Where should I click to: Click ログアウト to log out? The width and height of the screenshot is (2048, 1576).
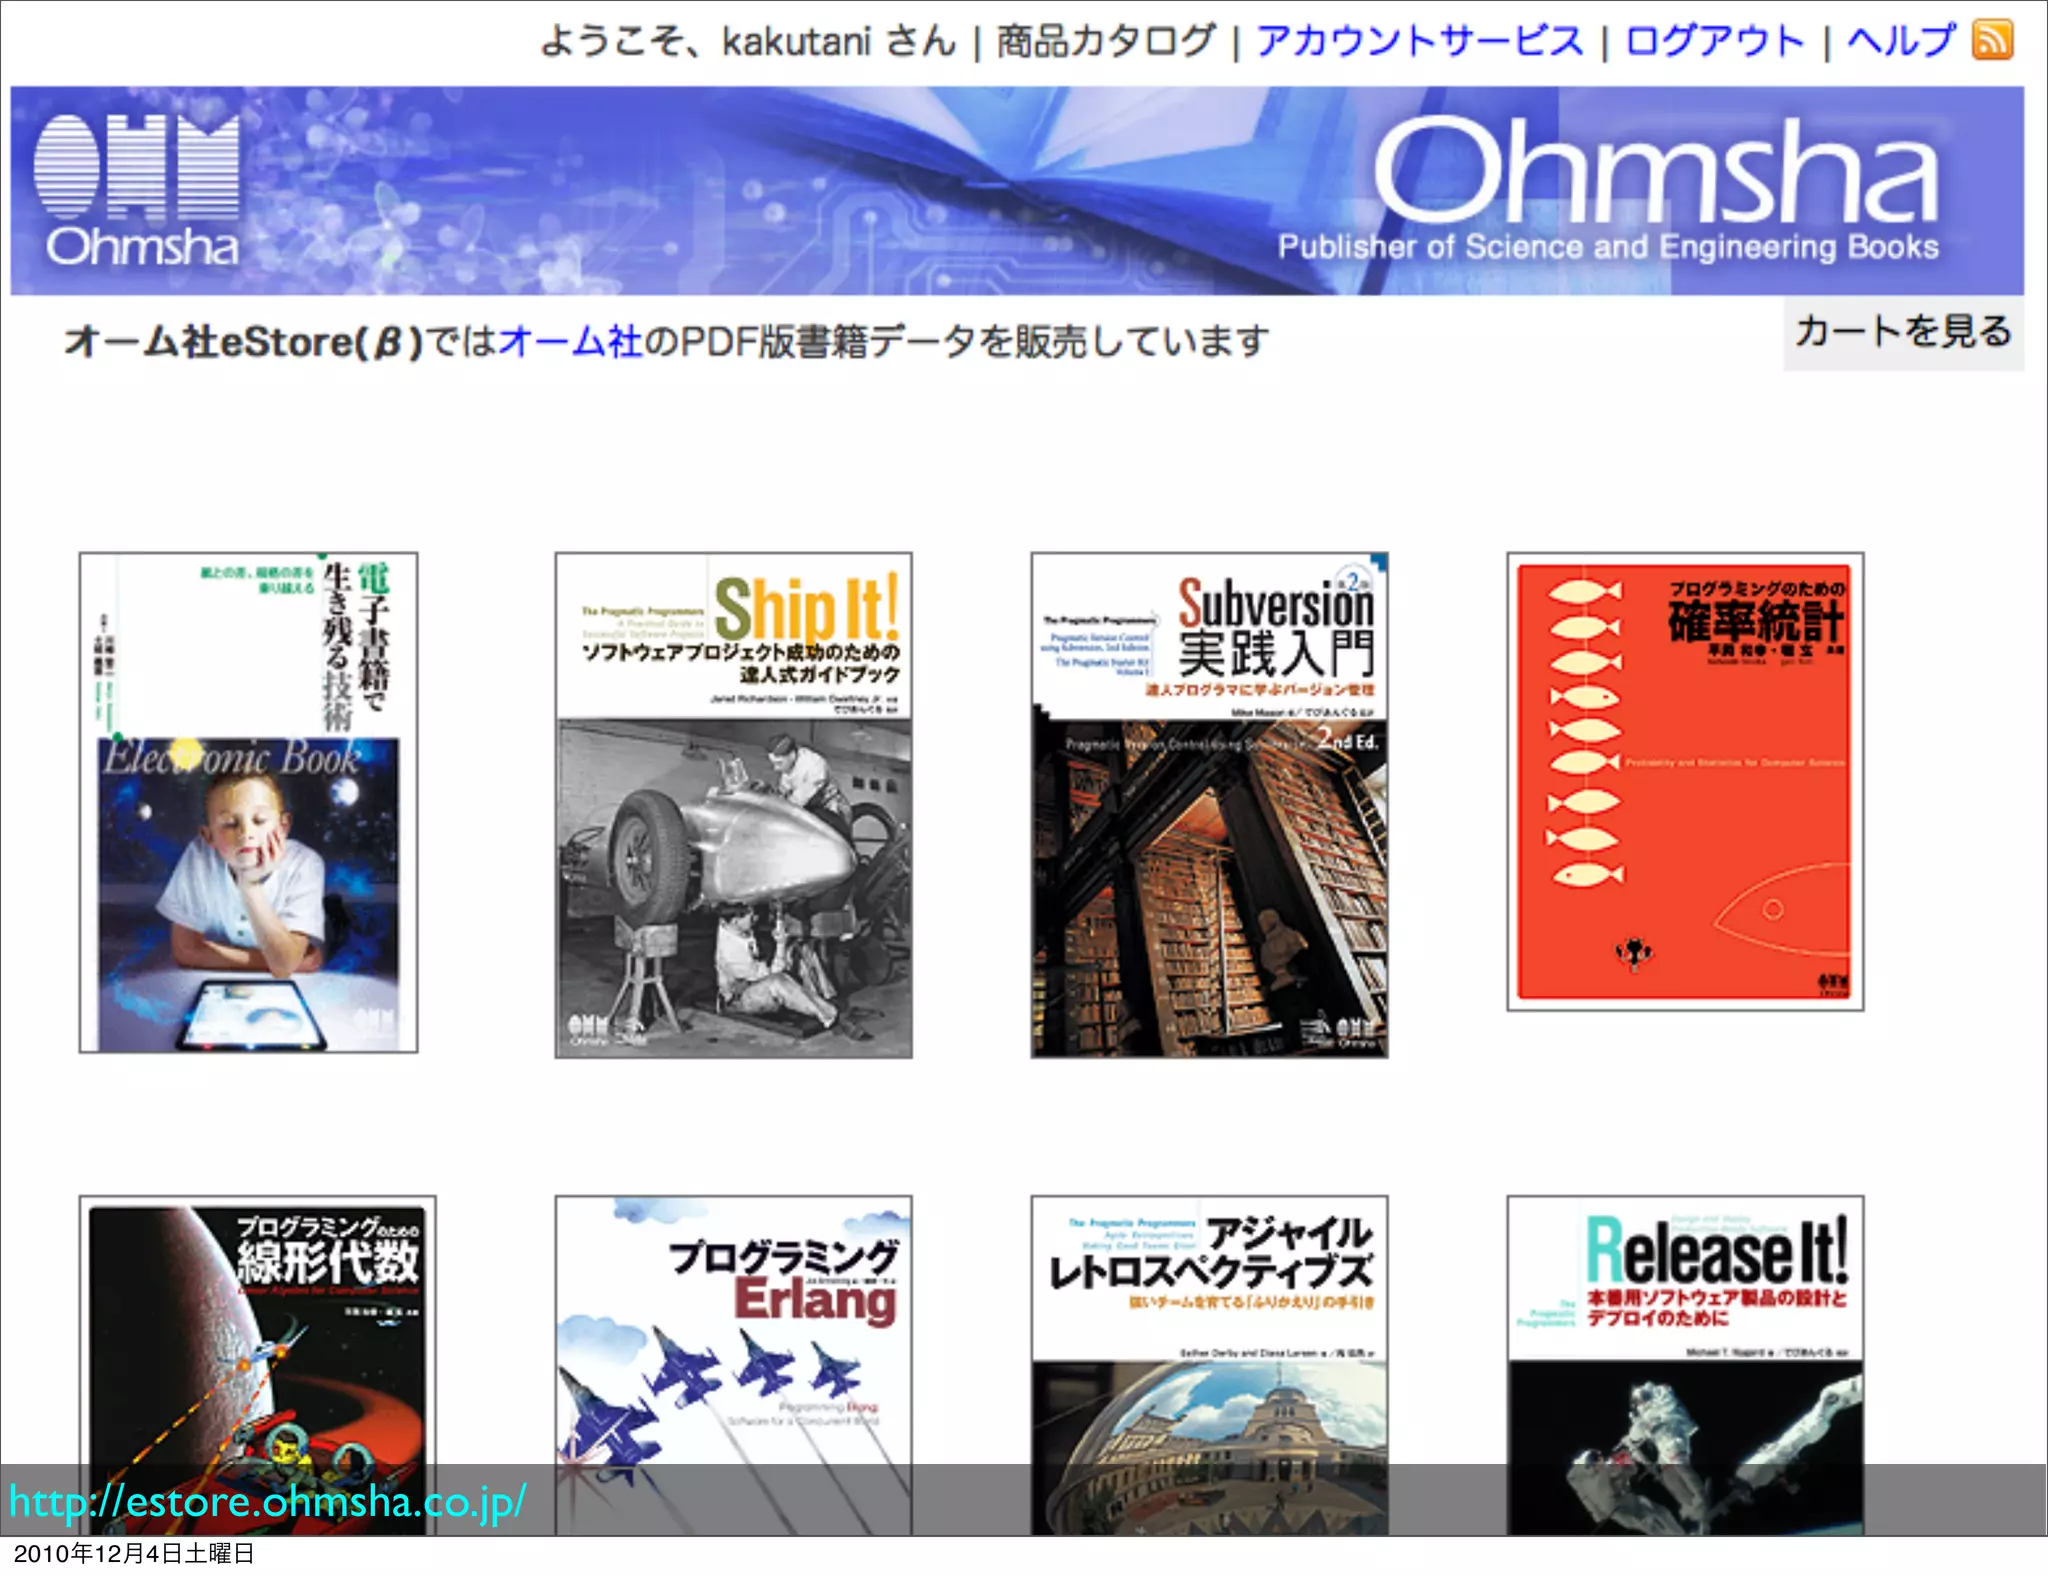click(x=1714, y=41)
